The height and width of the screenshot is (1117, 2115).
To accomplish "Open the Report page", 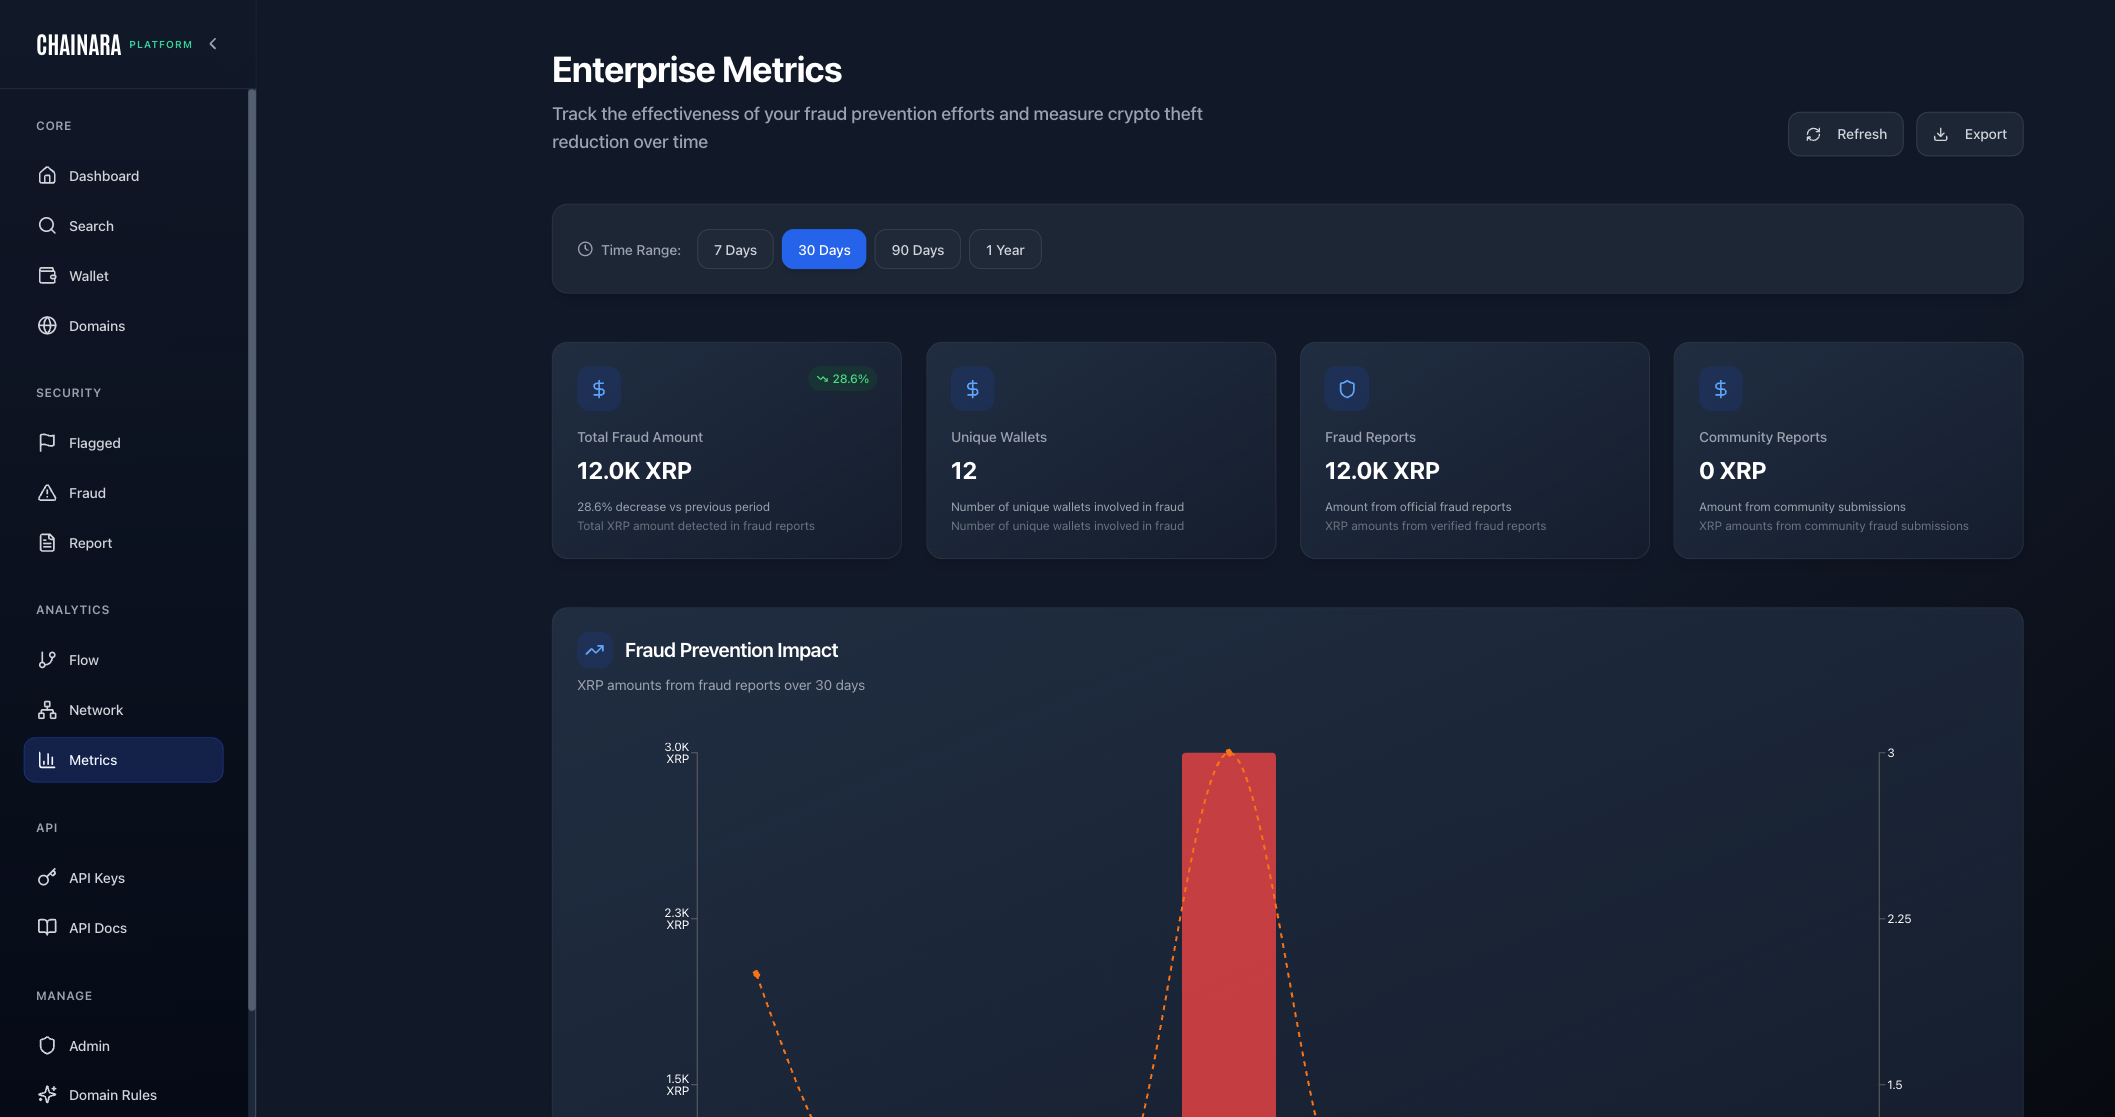I will click(123, 542).
